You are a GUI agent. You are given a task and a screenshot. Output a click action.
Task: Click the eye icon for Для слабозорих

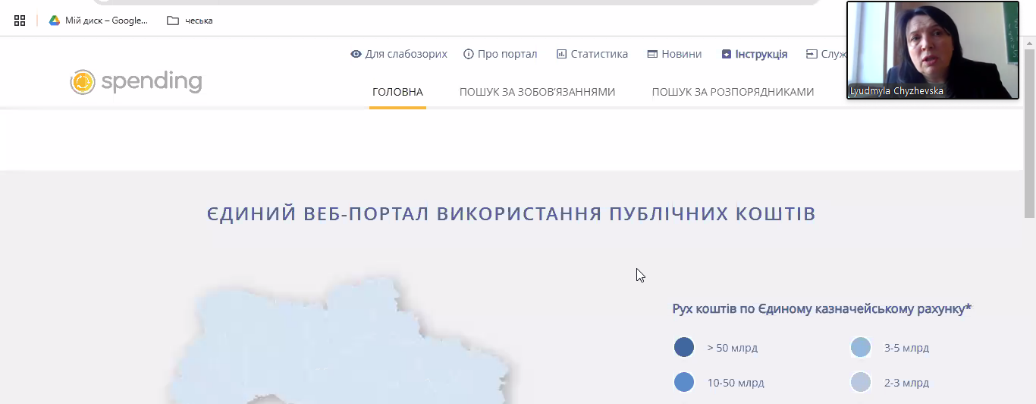(356, 54)
